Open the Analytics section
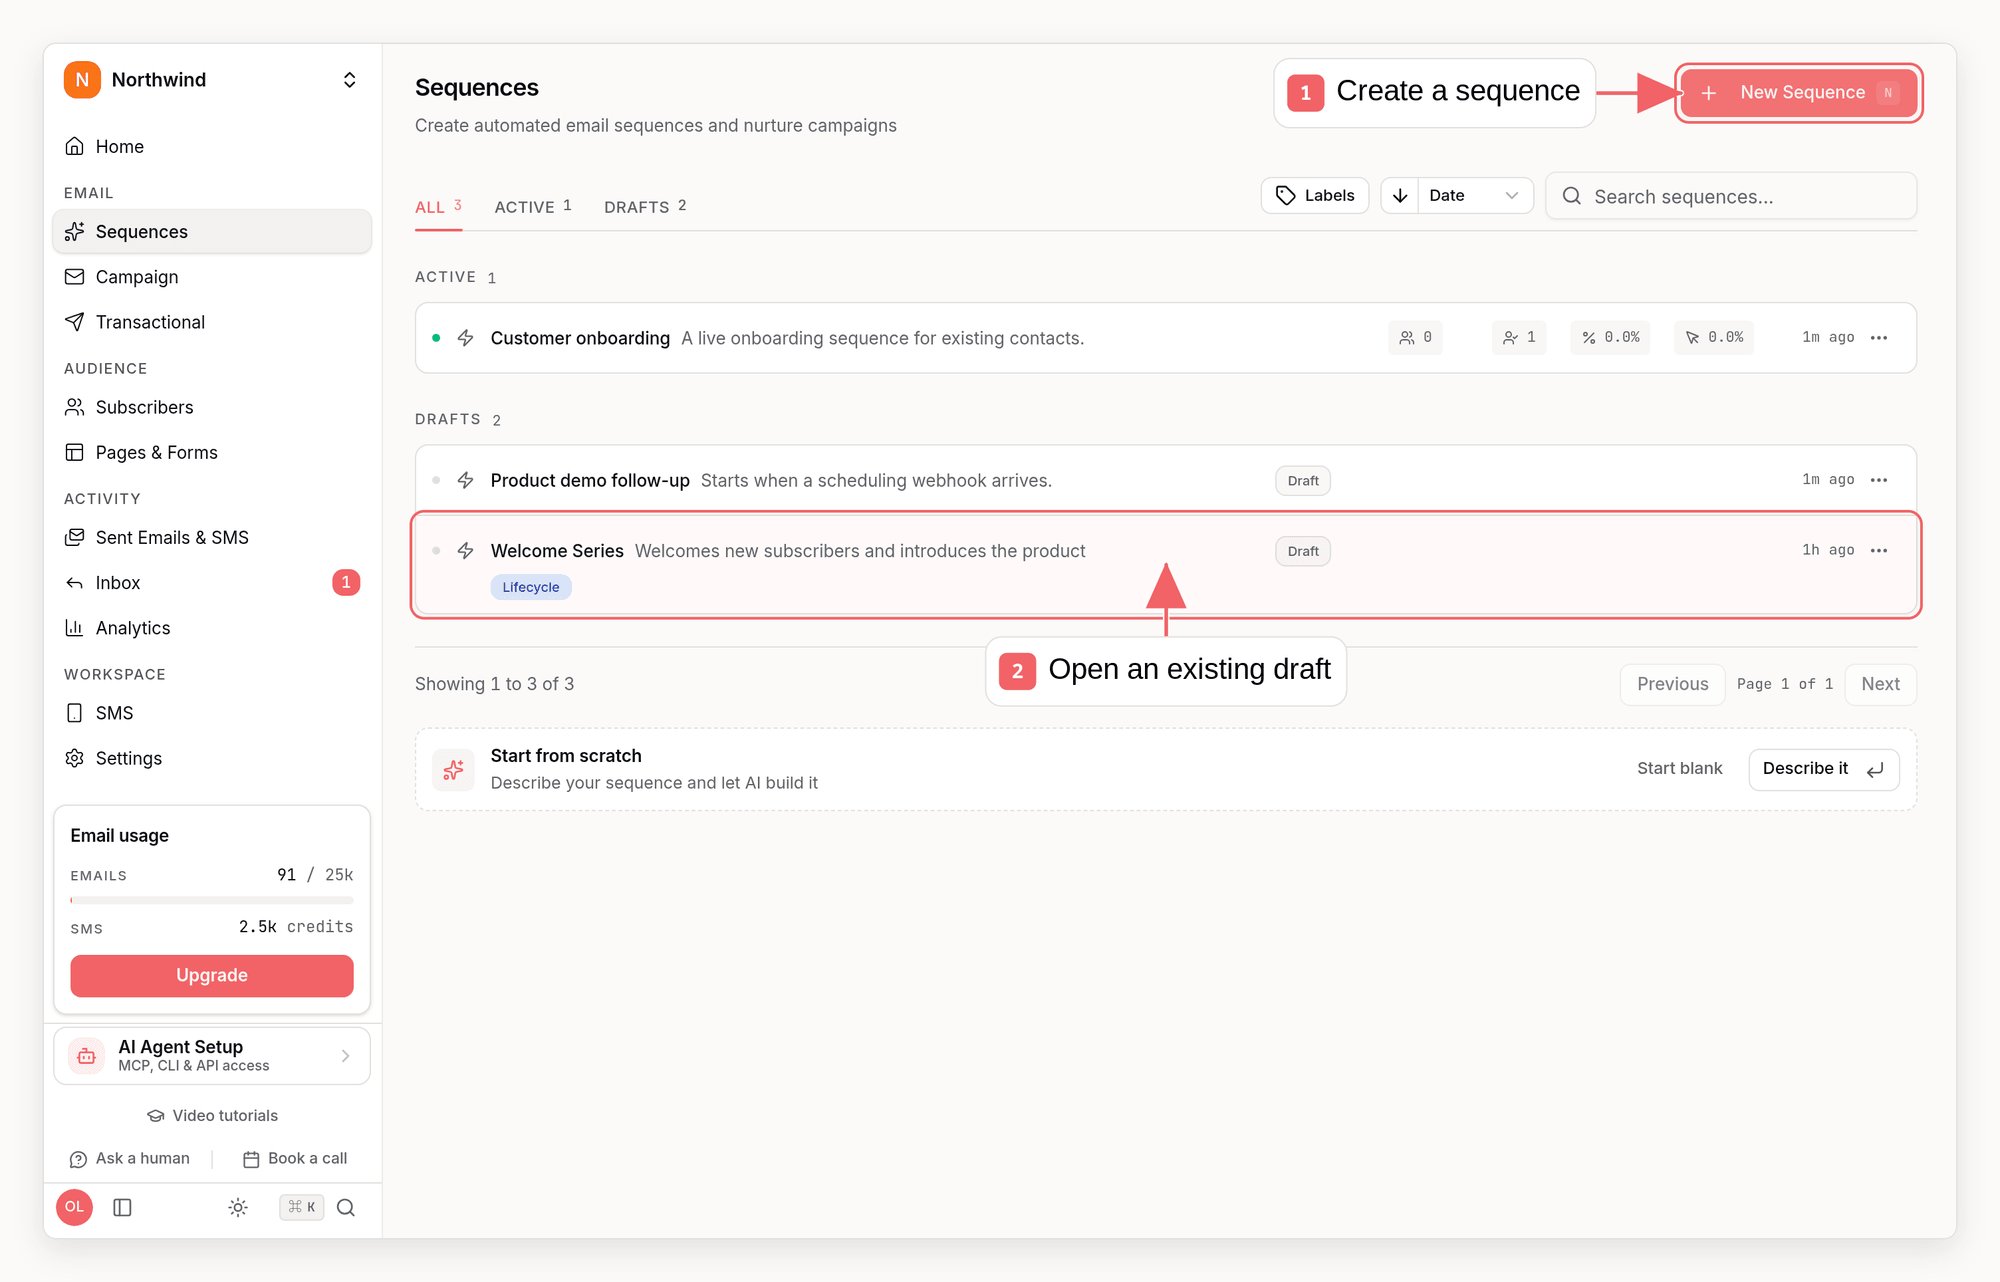Screen dimensions: 2000x1282 pyautogui.click(x=211, y=628)
